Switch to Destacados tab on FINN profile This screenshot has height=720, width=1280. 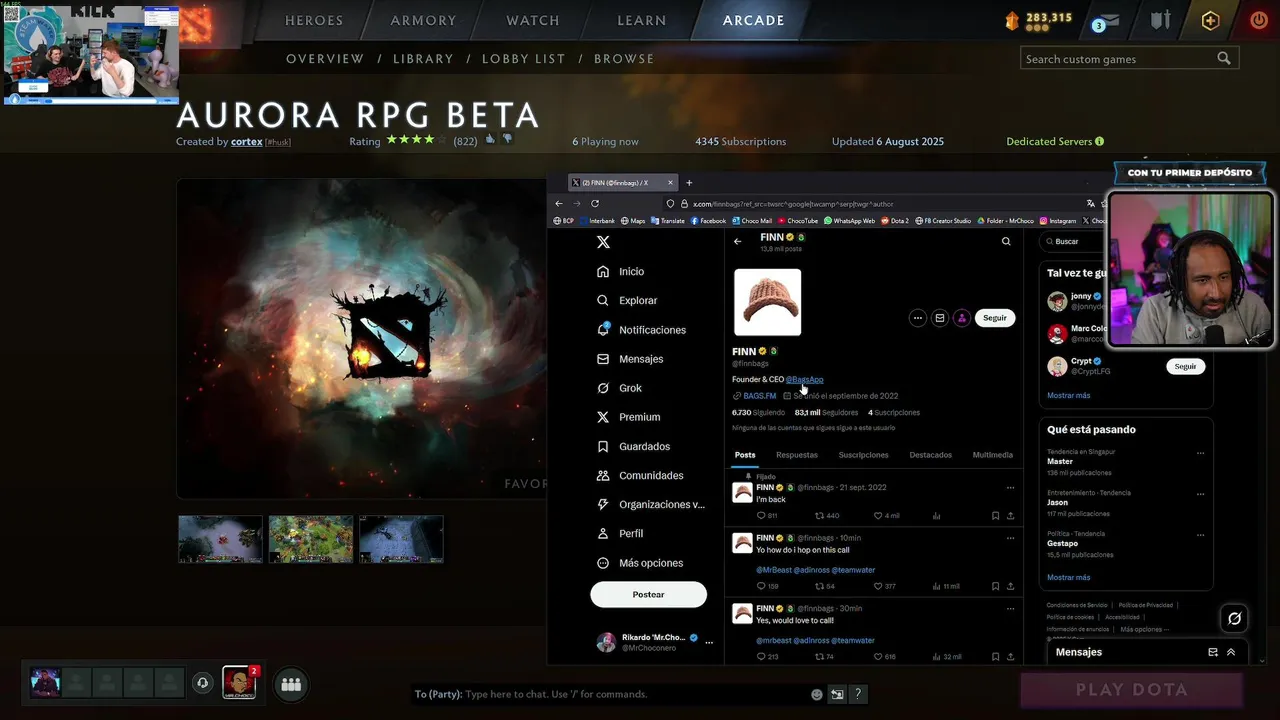[x=931, y=455]
